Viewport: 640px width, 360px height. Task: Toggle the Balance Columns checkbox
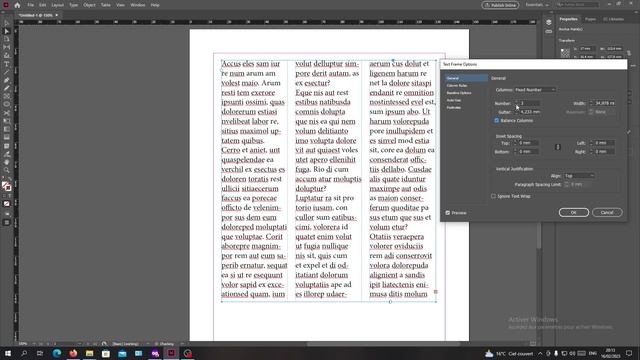497,120
